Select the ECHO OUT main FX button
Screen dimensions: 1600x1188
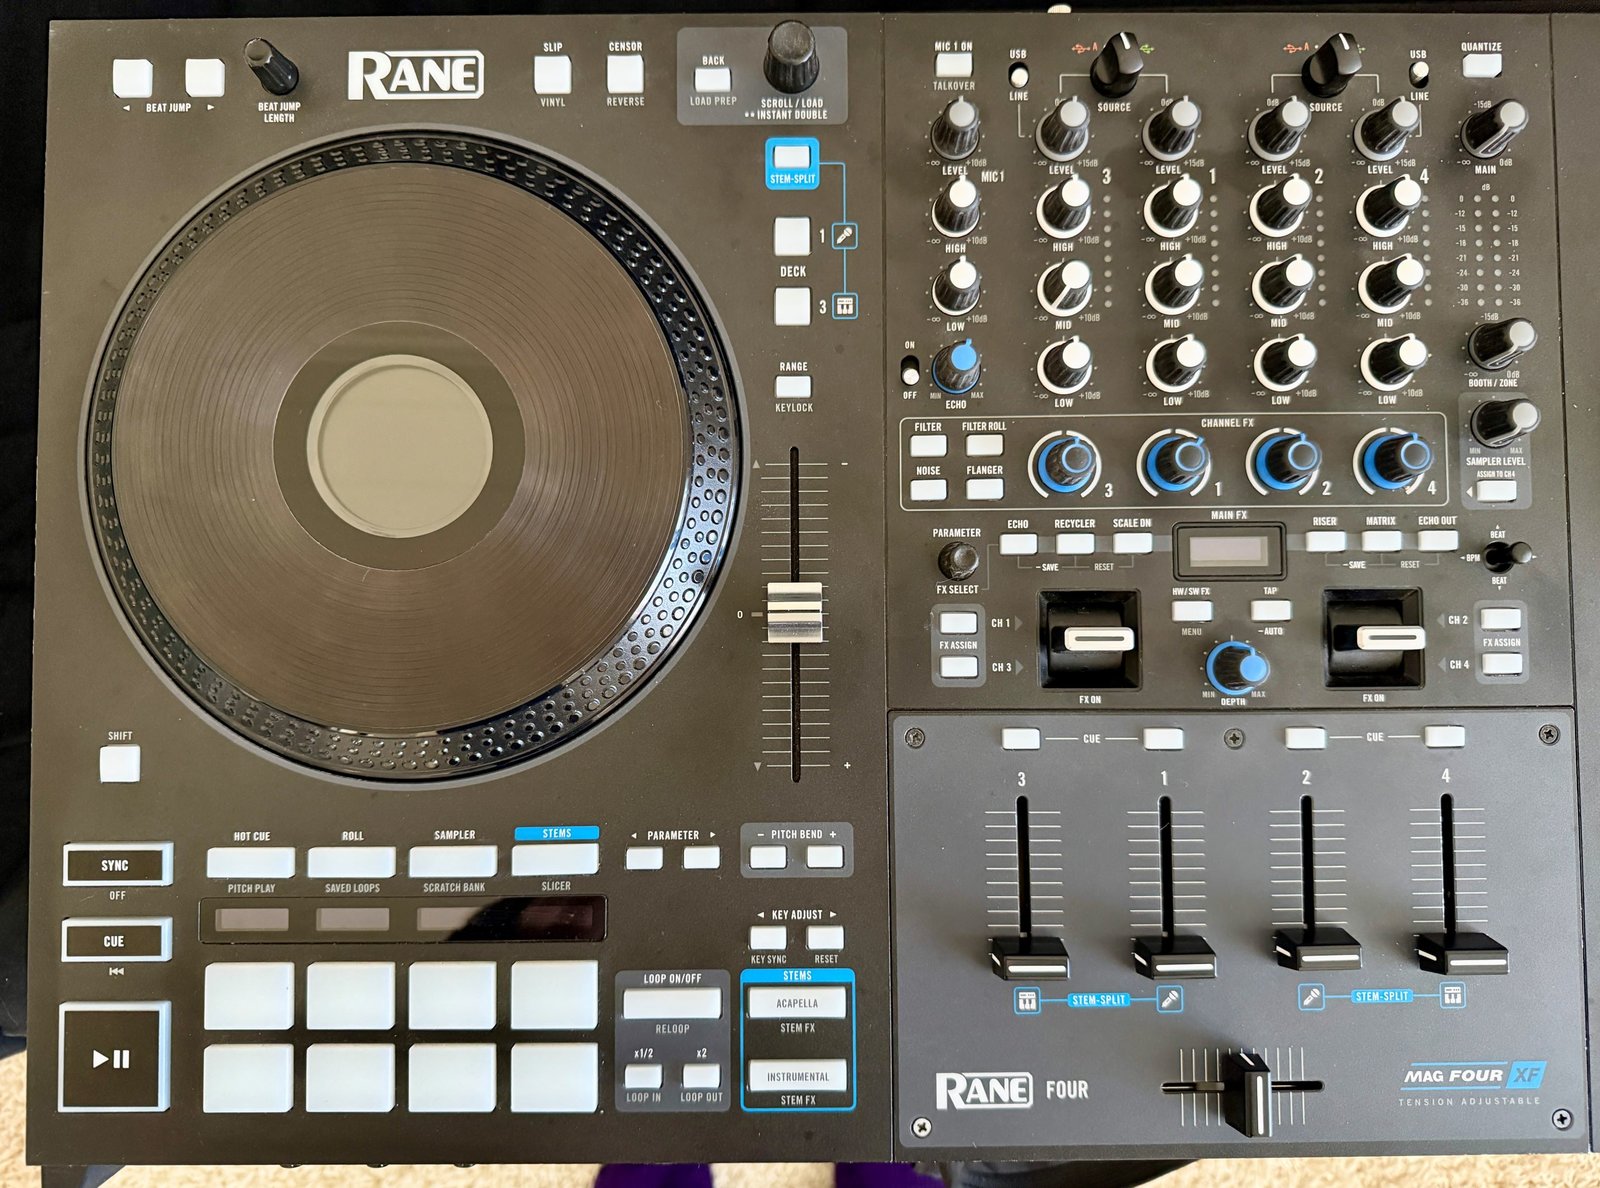tap(1438, 540)
